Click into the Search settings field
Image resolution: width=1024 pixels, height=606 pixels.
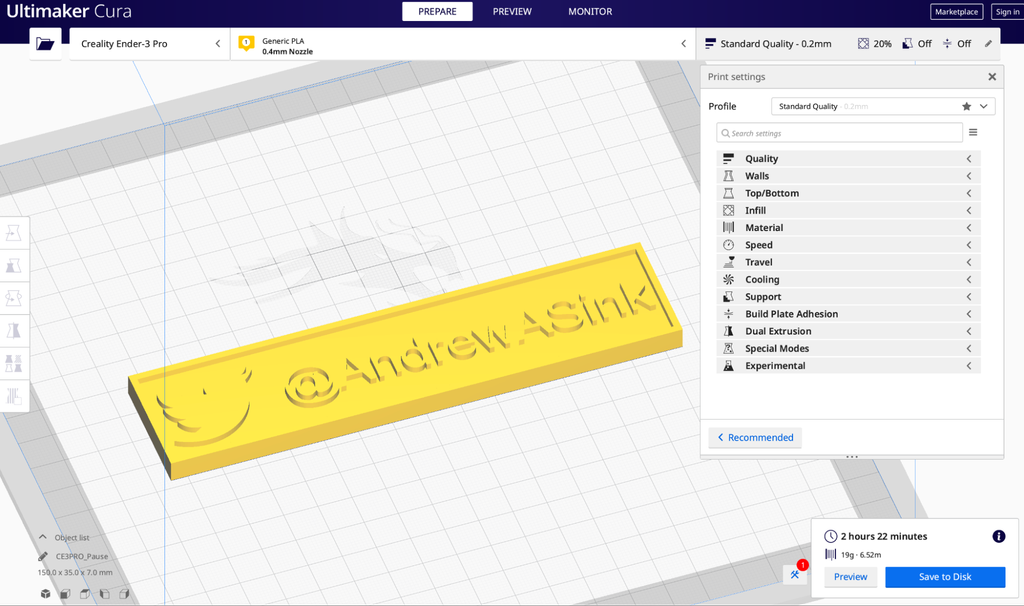coord(839,133)
